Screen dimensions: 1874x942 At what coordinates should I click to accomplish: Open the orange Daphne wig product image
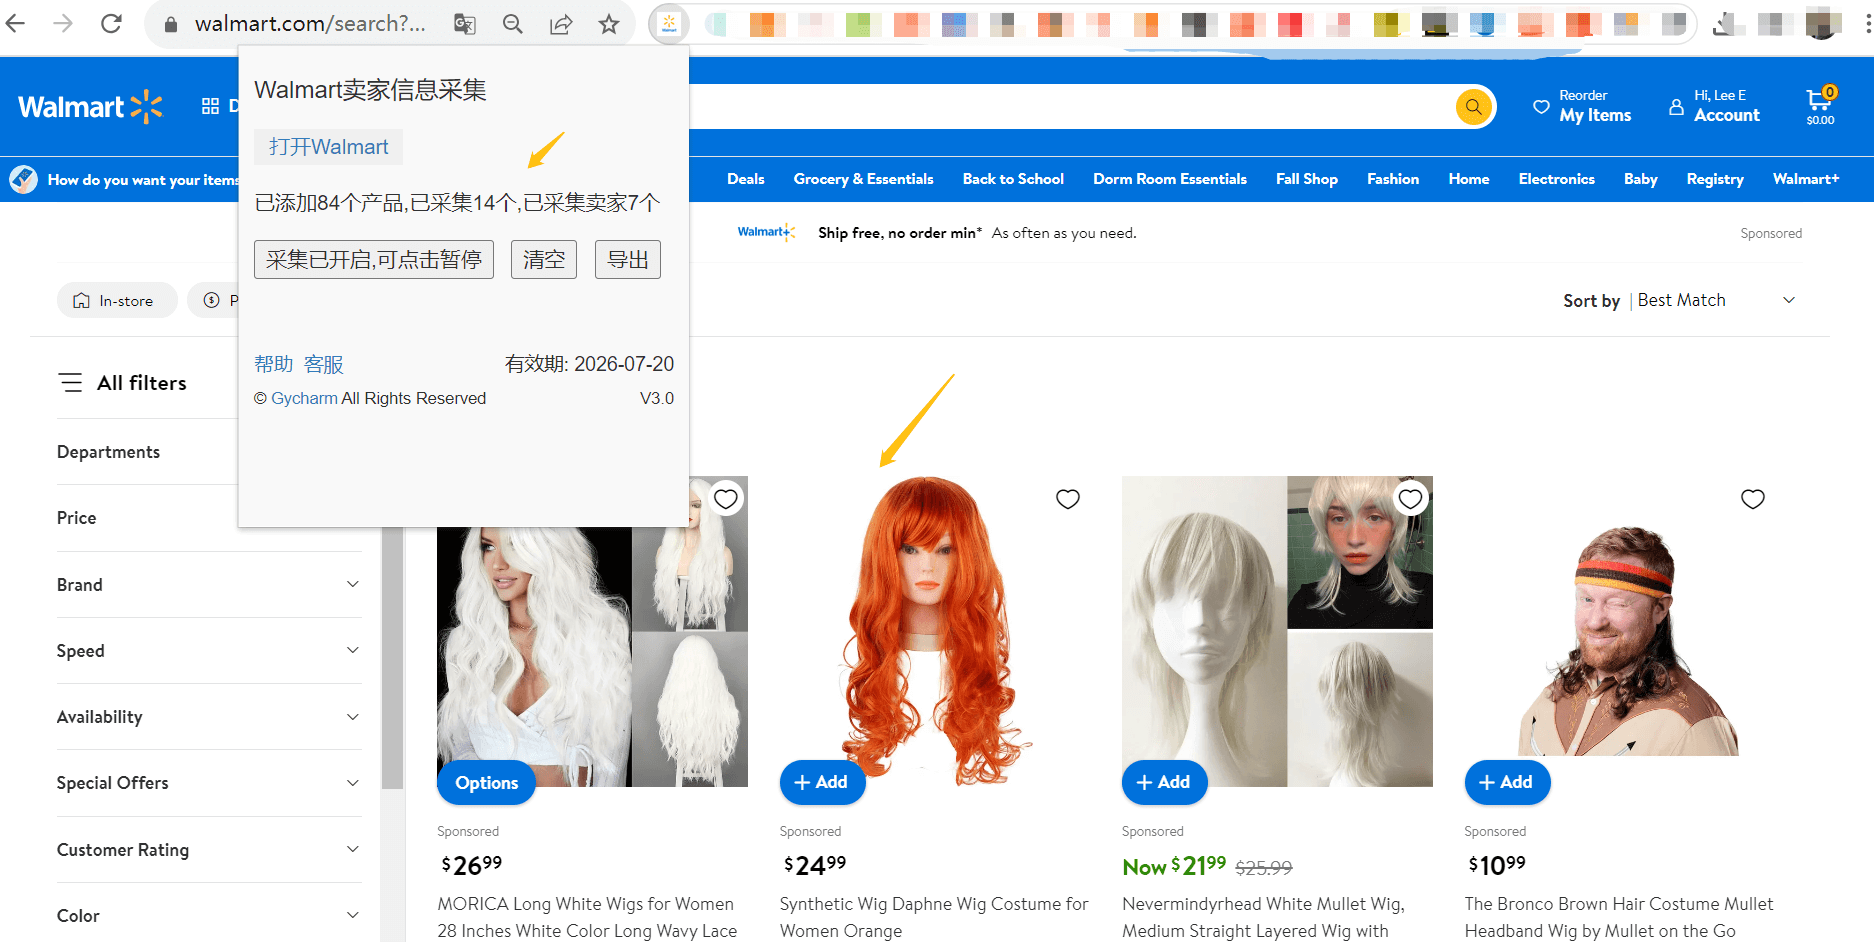(x=934, y=631)
